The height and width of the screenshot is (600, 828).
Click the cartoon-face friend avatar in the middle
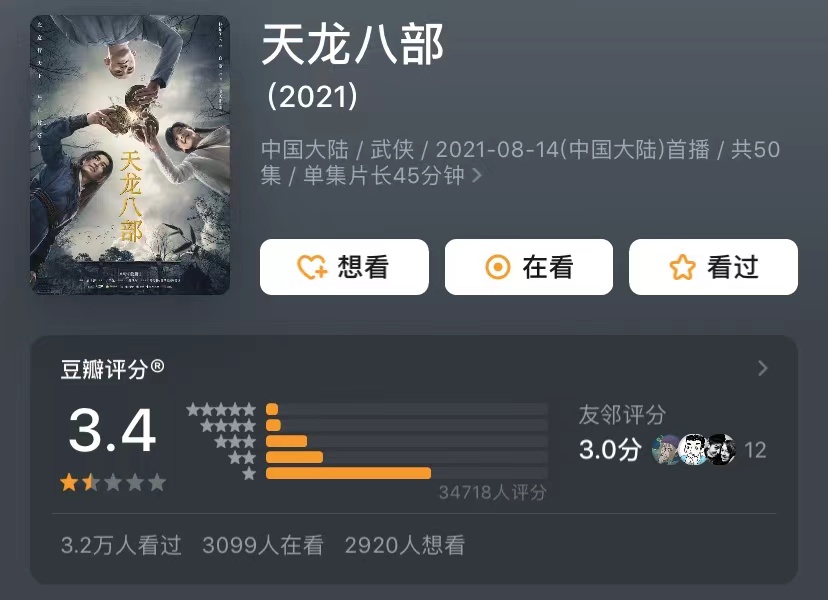pyautogui.click(x=693, y=449)
